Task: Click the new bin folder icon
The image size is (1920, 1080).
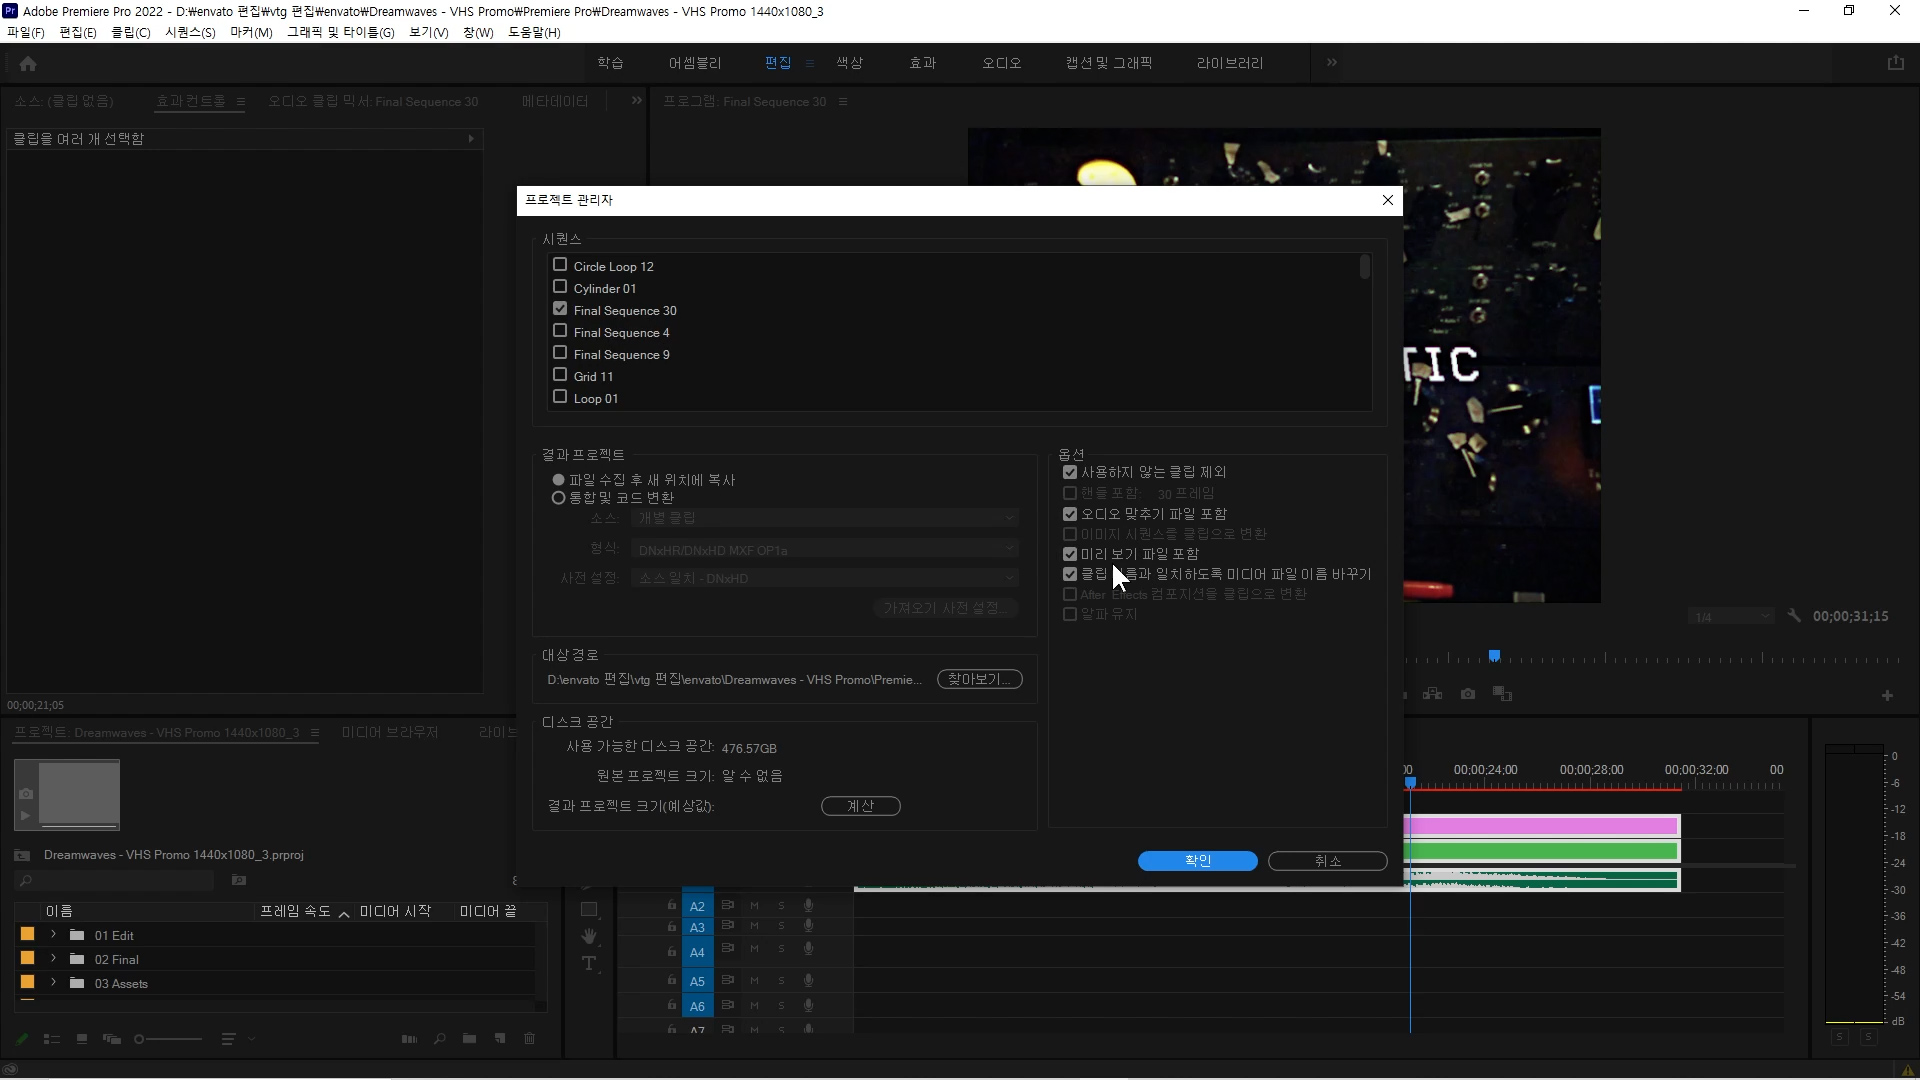Action: pos(469,1039)
